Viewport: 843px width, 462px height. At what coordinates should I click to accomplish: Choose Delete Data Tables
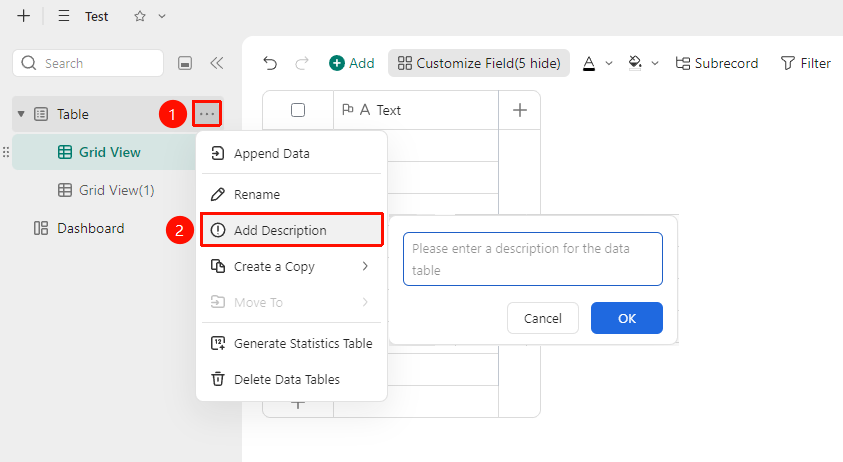click(x=291, y=379)
